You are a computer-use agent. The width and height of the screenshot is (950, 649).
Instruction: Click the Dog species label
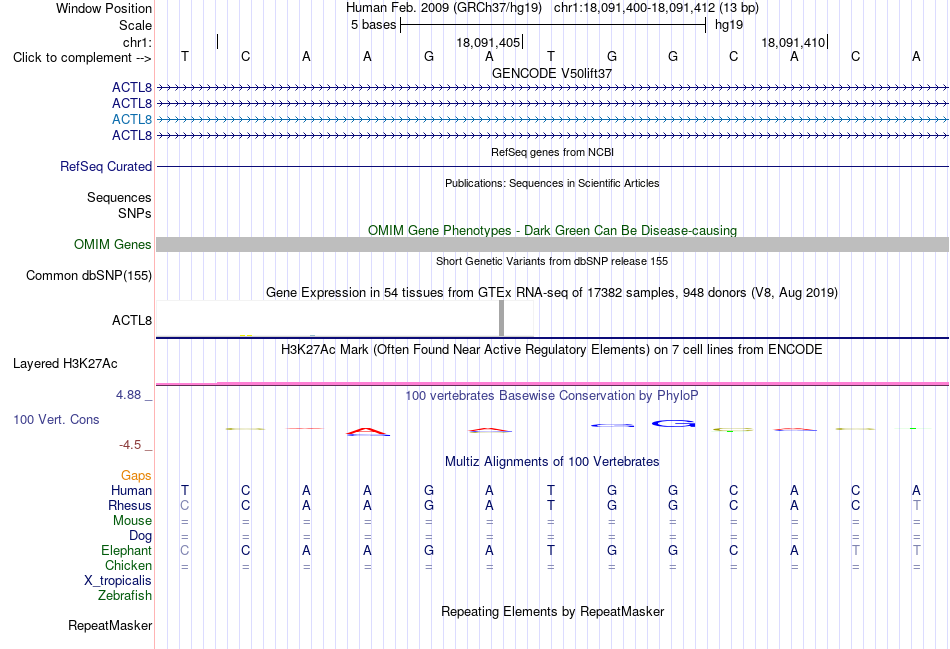click(x=140, y=536)
